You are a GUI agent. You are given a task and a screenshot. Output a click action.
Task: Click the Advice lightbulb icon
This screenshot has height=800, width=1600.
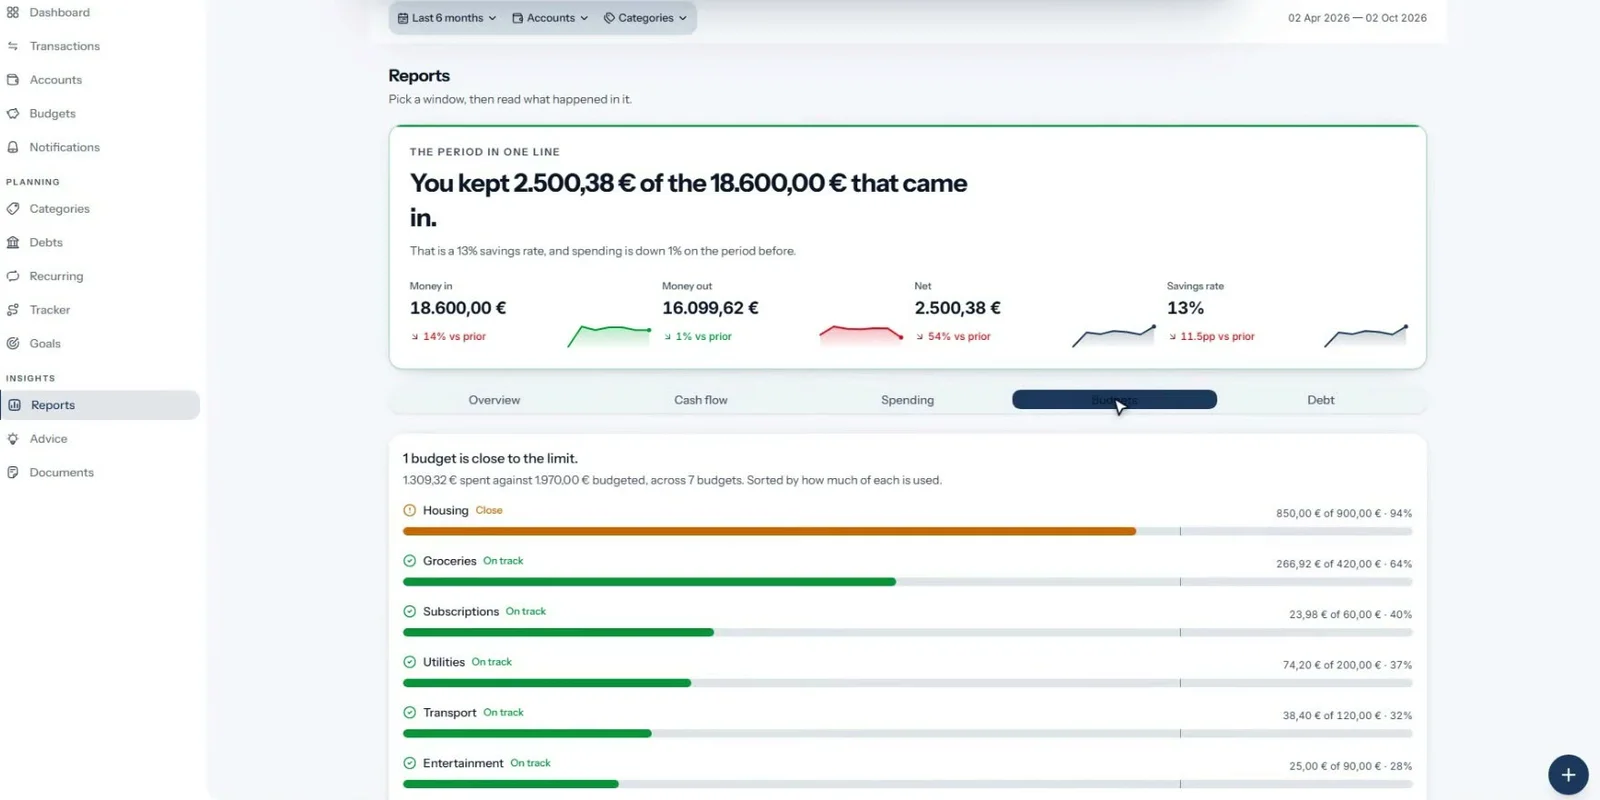pos(13,439)
